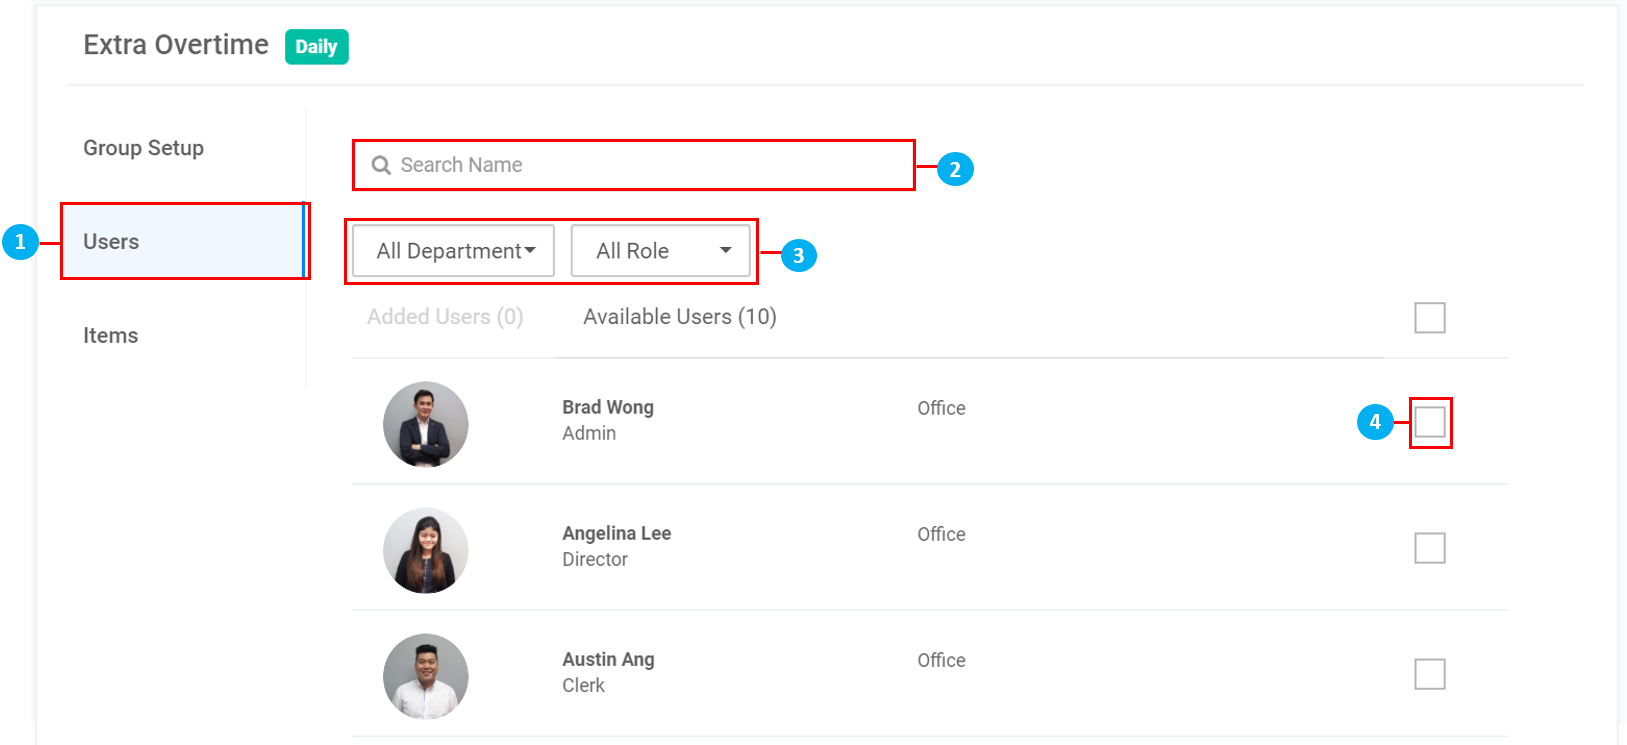Select Angelina Lee's checkbox

1430,548
